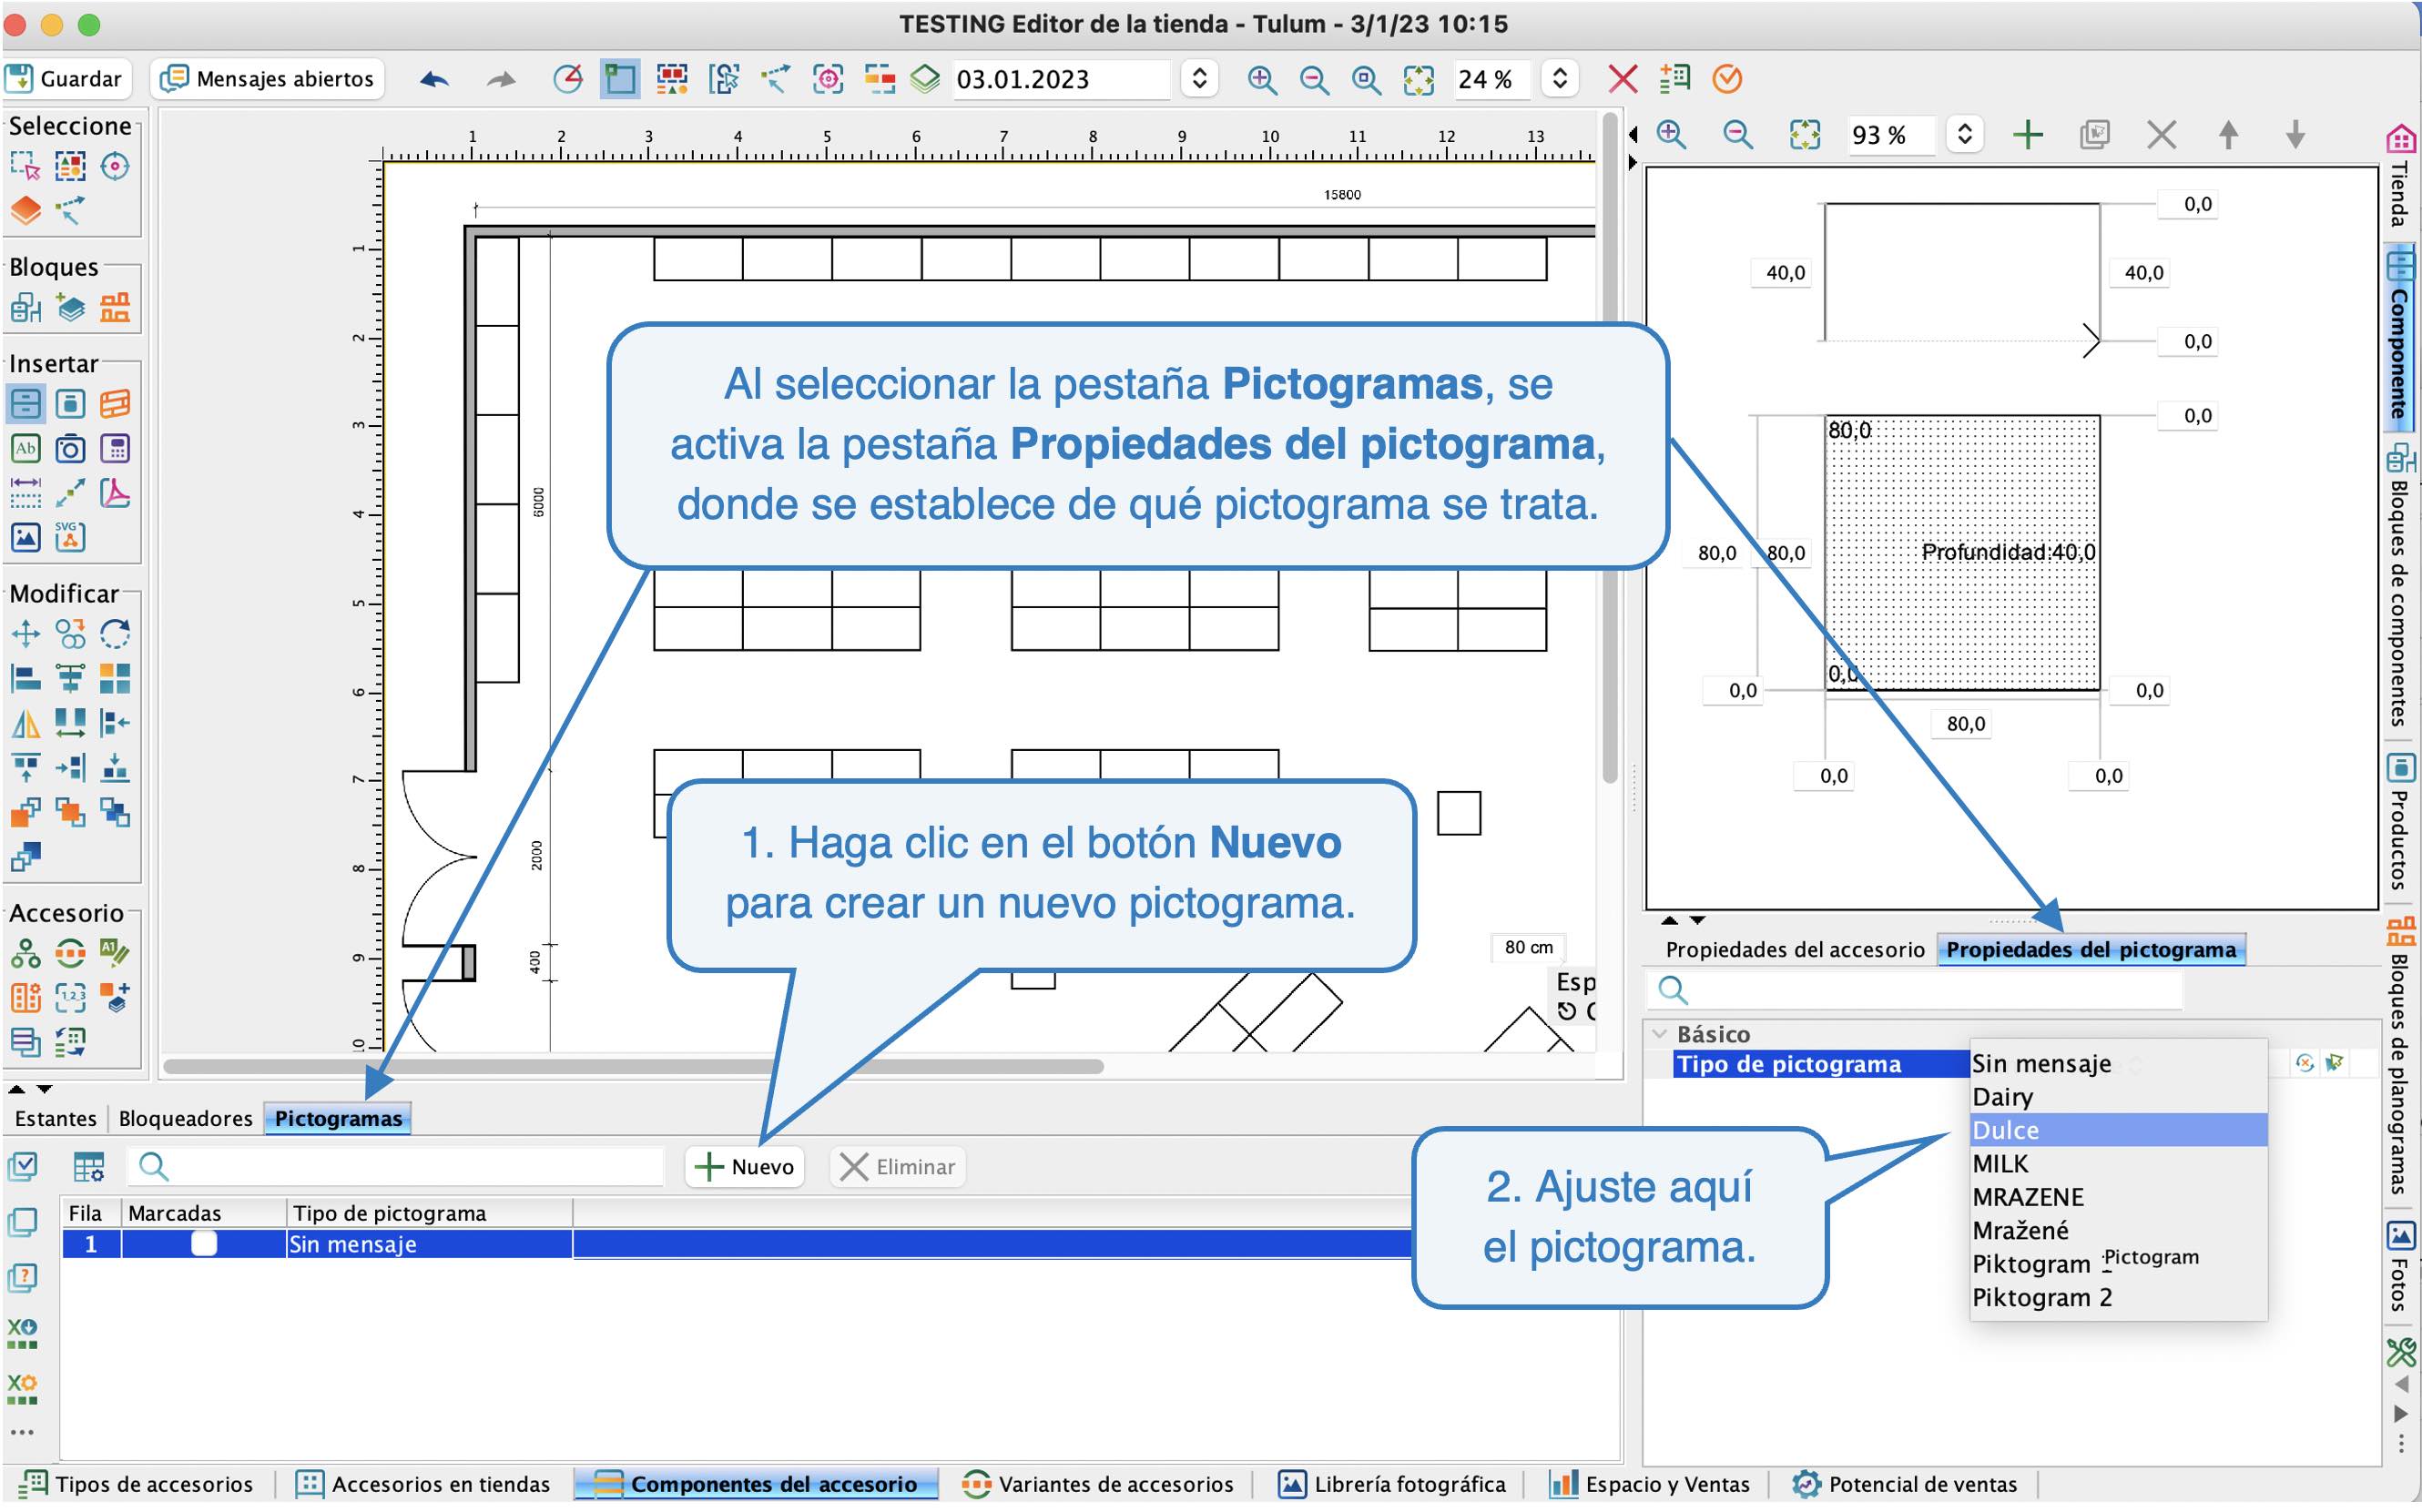Open the Propiedades del accesorio tab
The image size is (2422, 1512).
tap(1794, 950)
